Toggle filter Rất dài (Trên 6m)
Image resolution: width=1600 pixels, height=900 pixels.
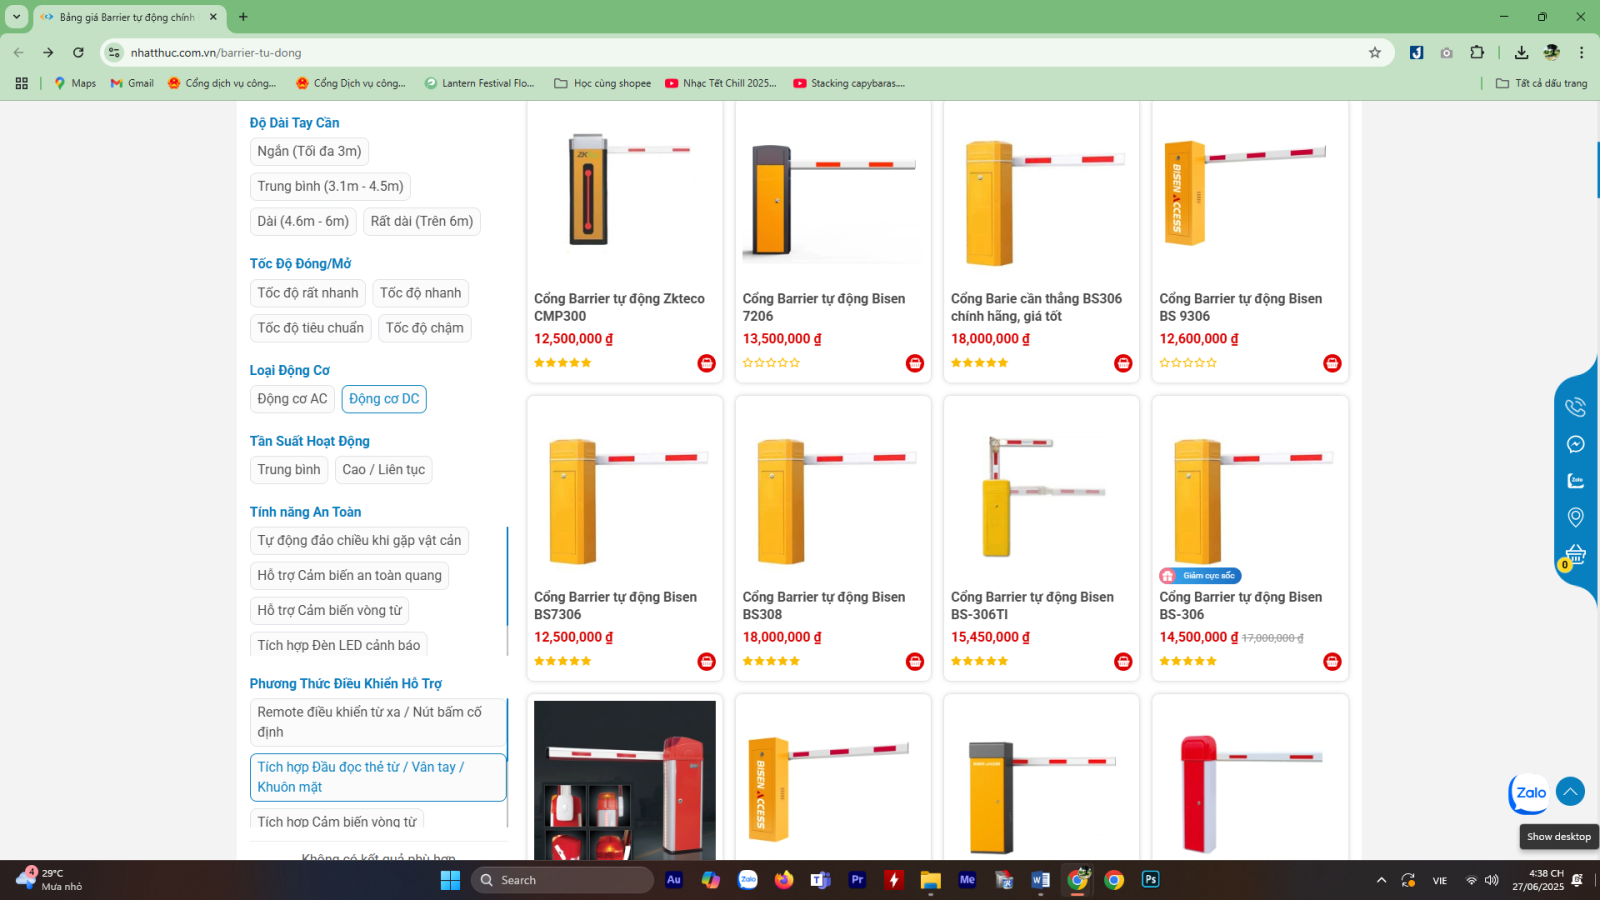pyautogui.click(x=422, y=221)
